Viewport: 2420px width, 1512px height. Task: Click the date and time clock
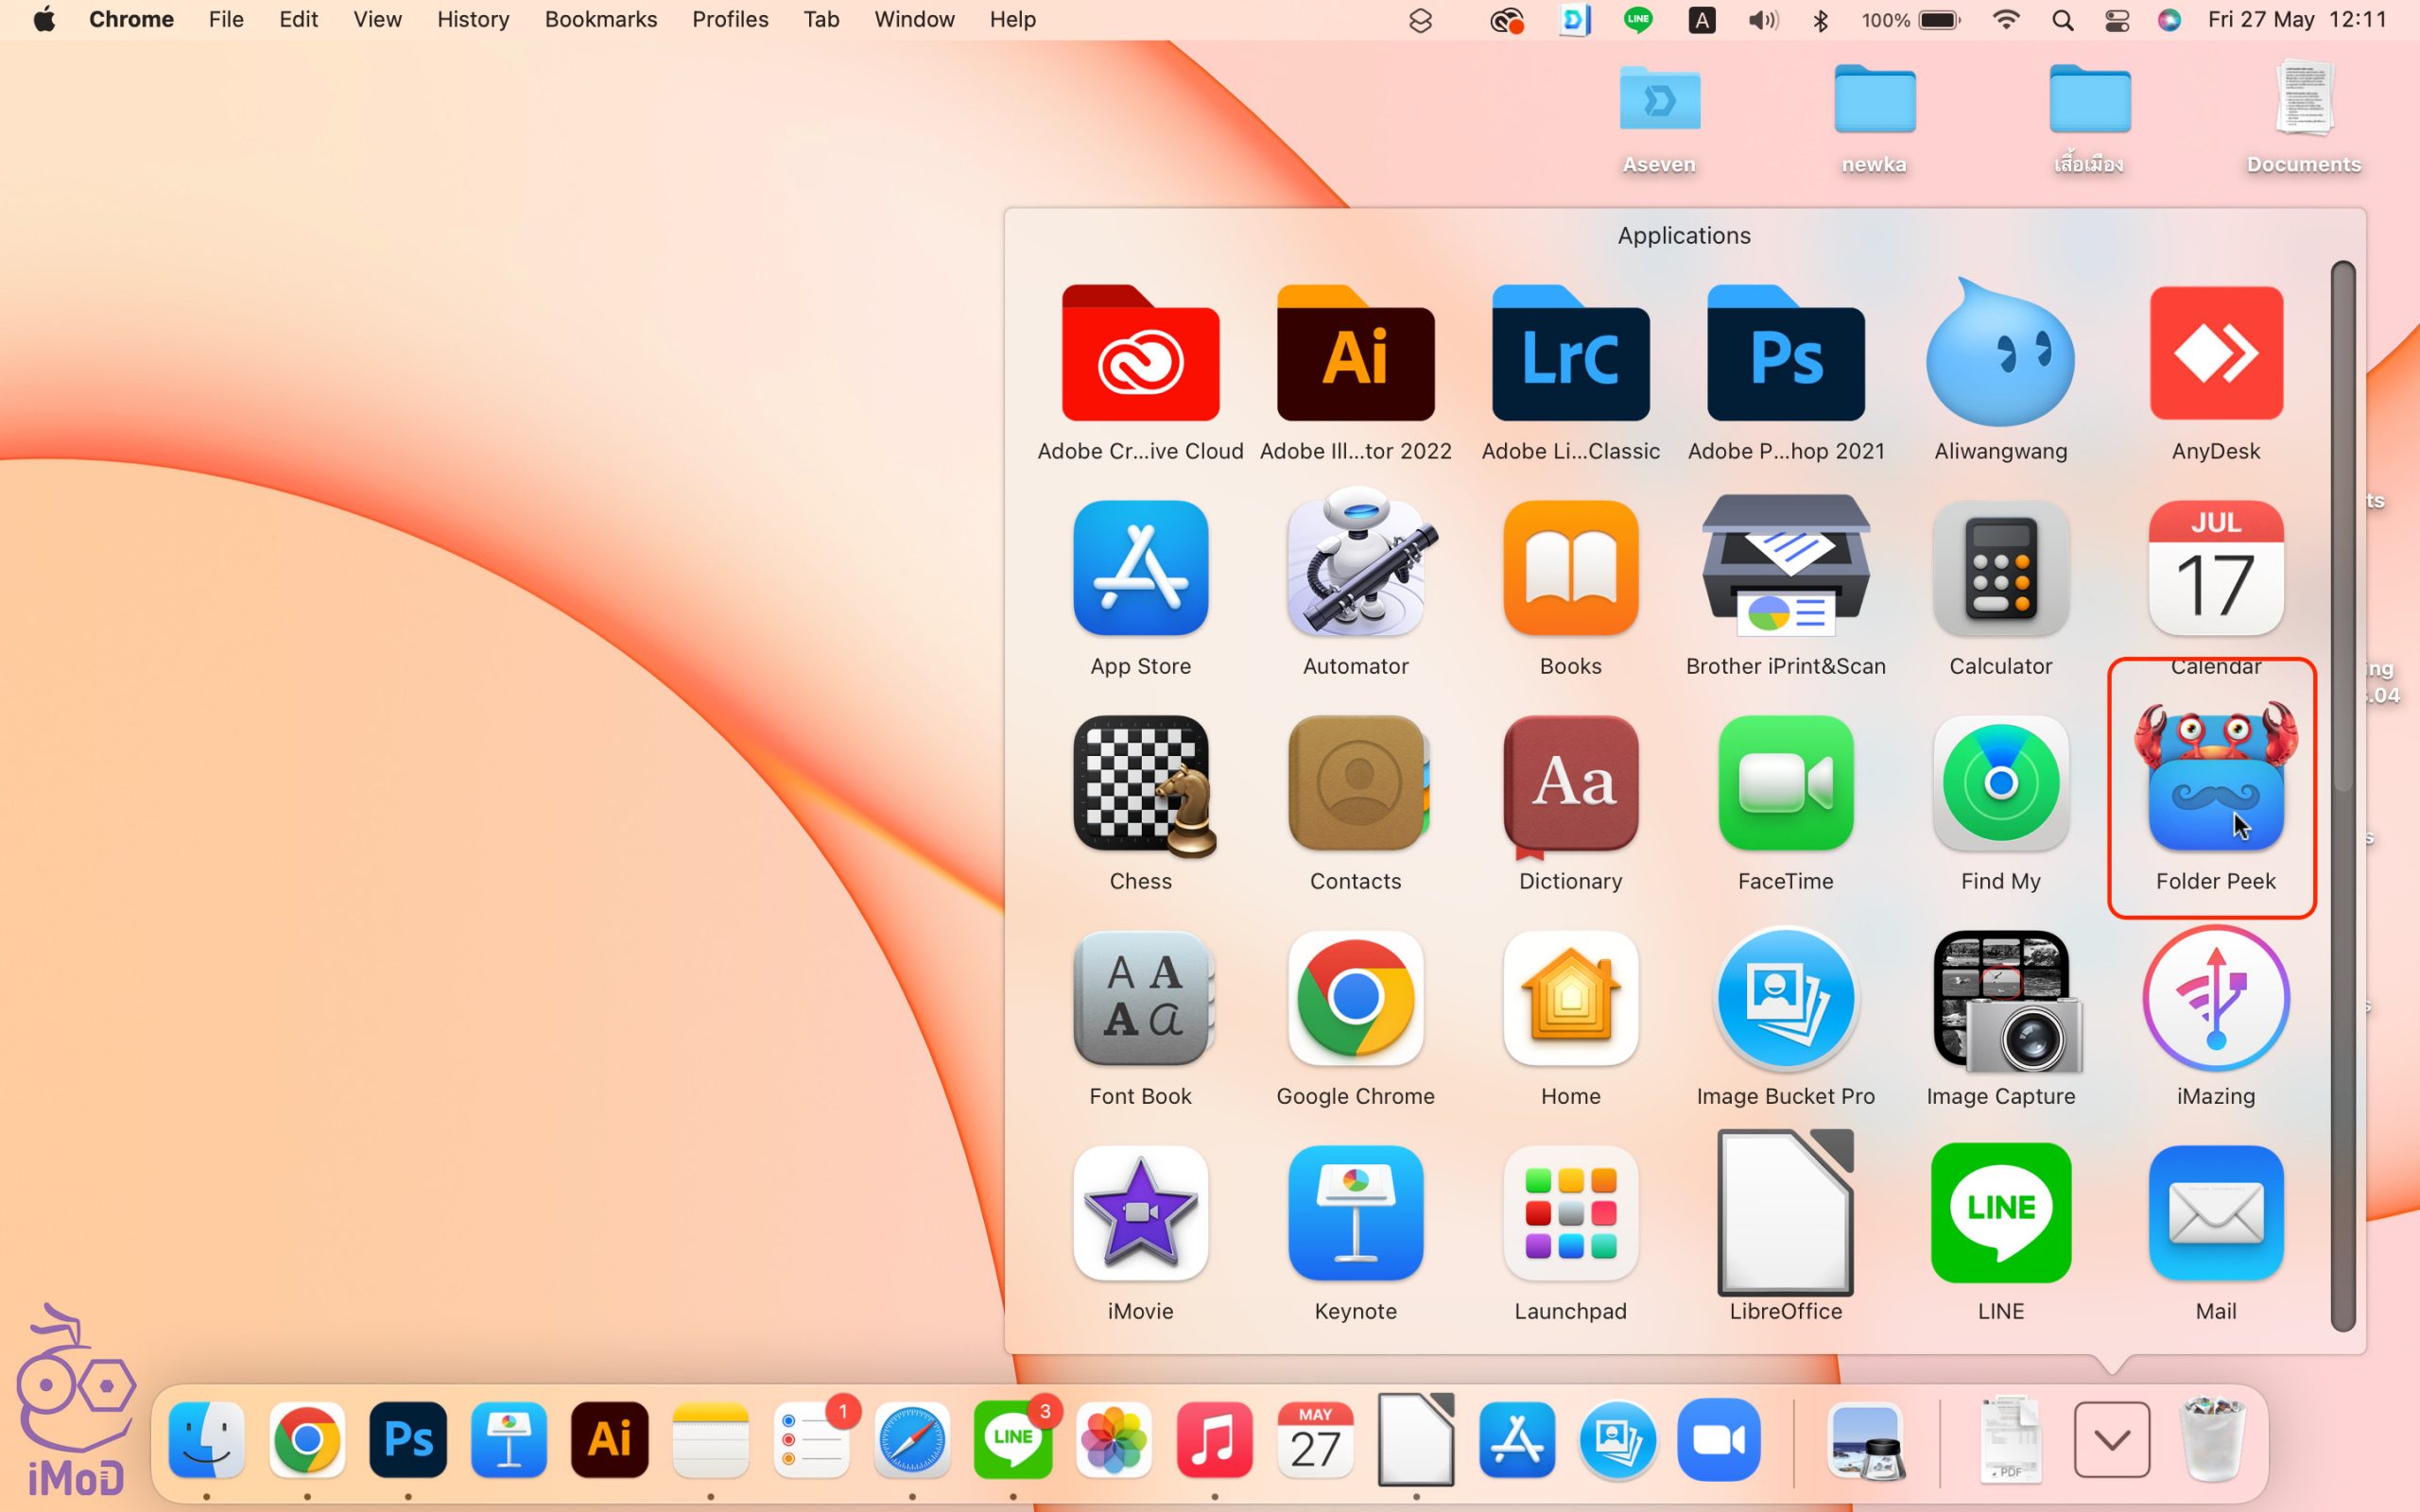point(2296,20)
